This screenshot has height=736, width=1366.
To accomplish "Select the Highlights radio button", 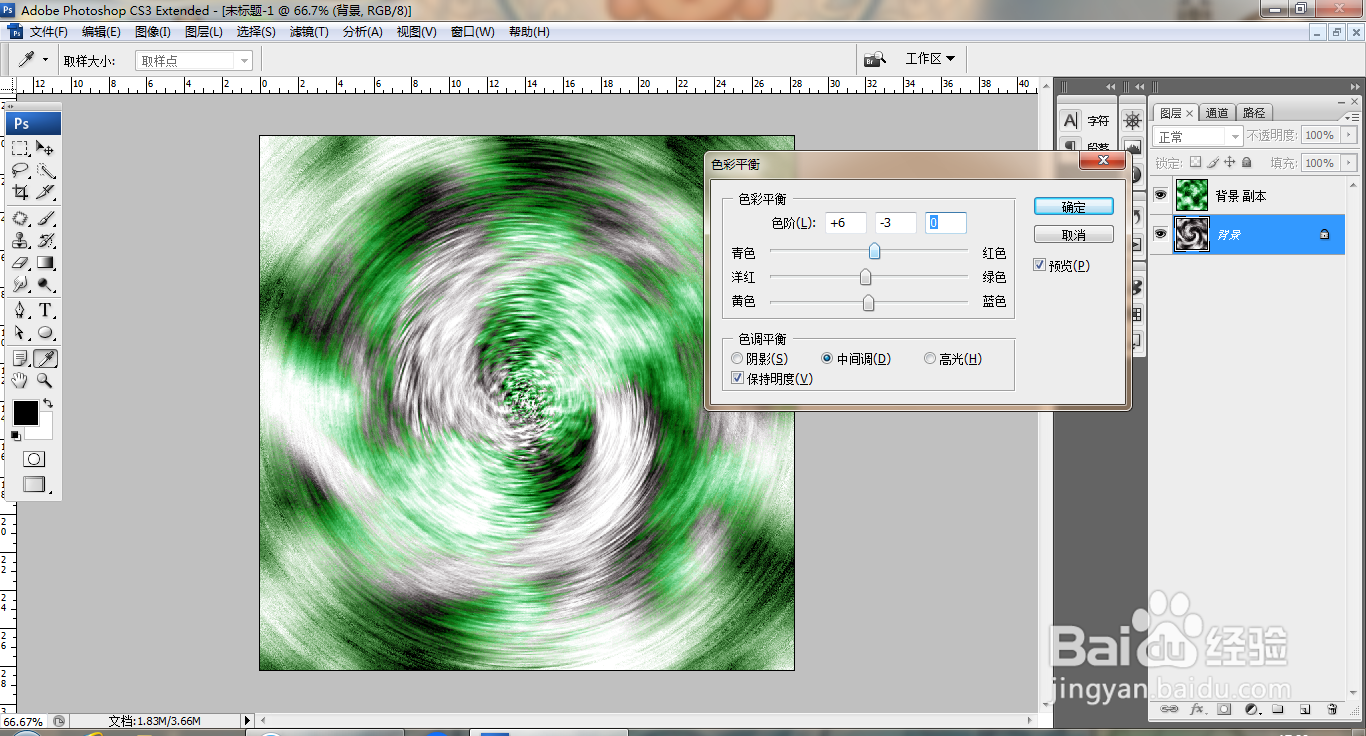I will tap(930, 358).
